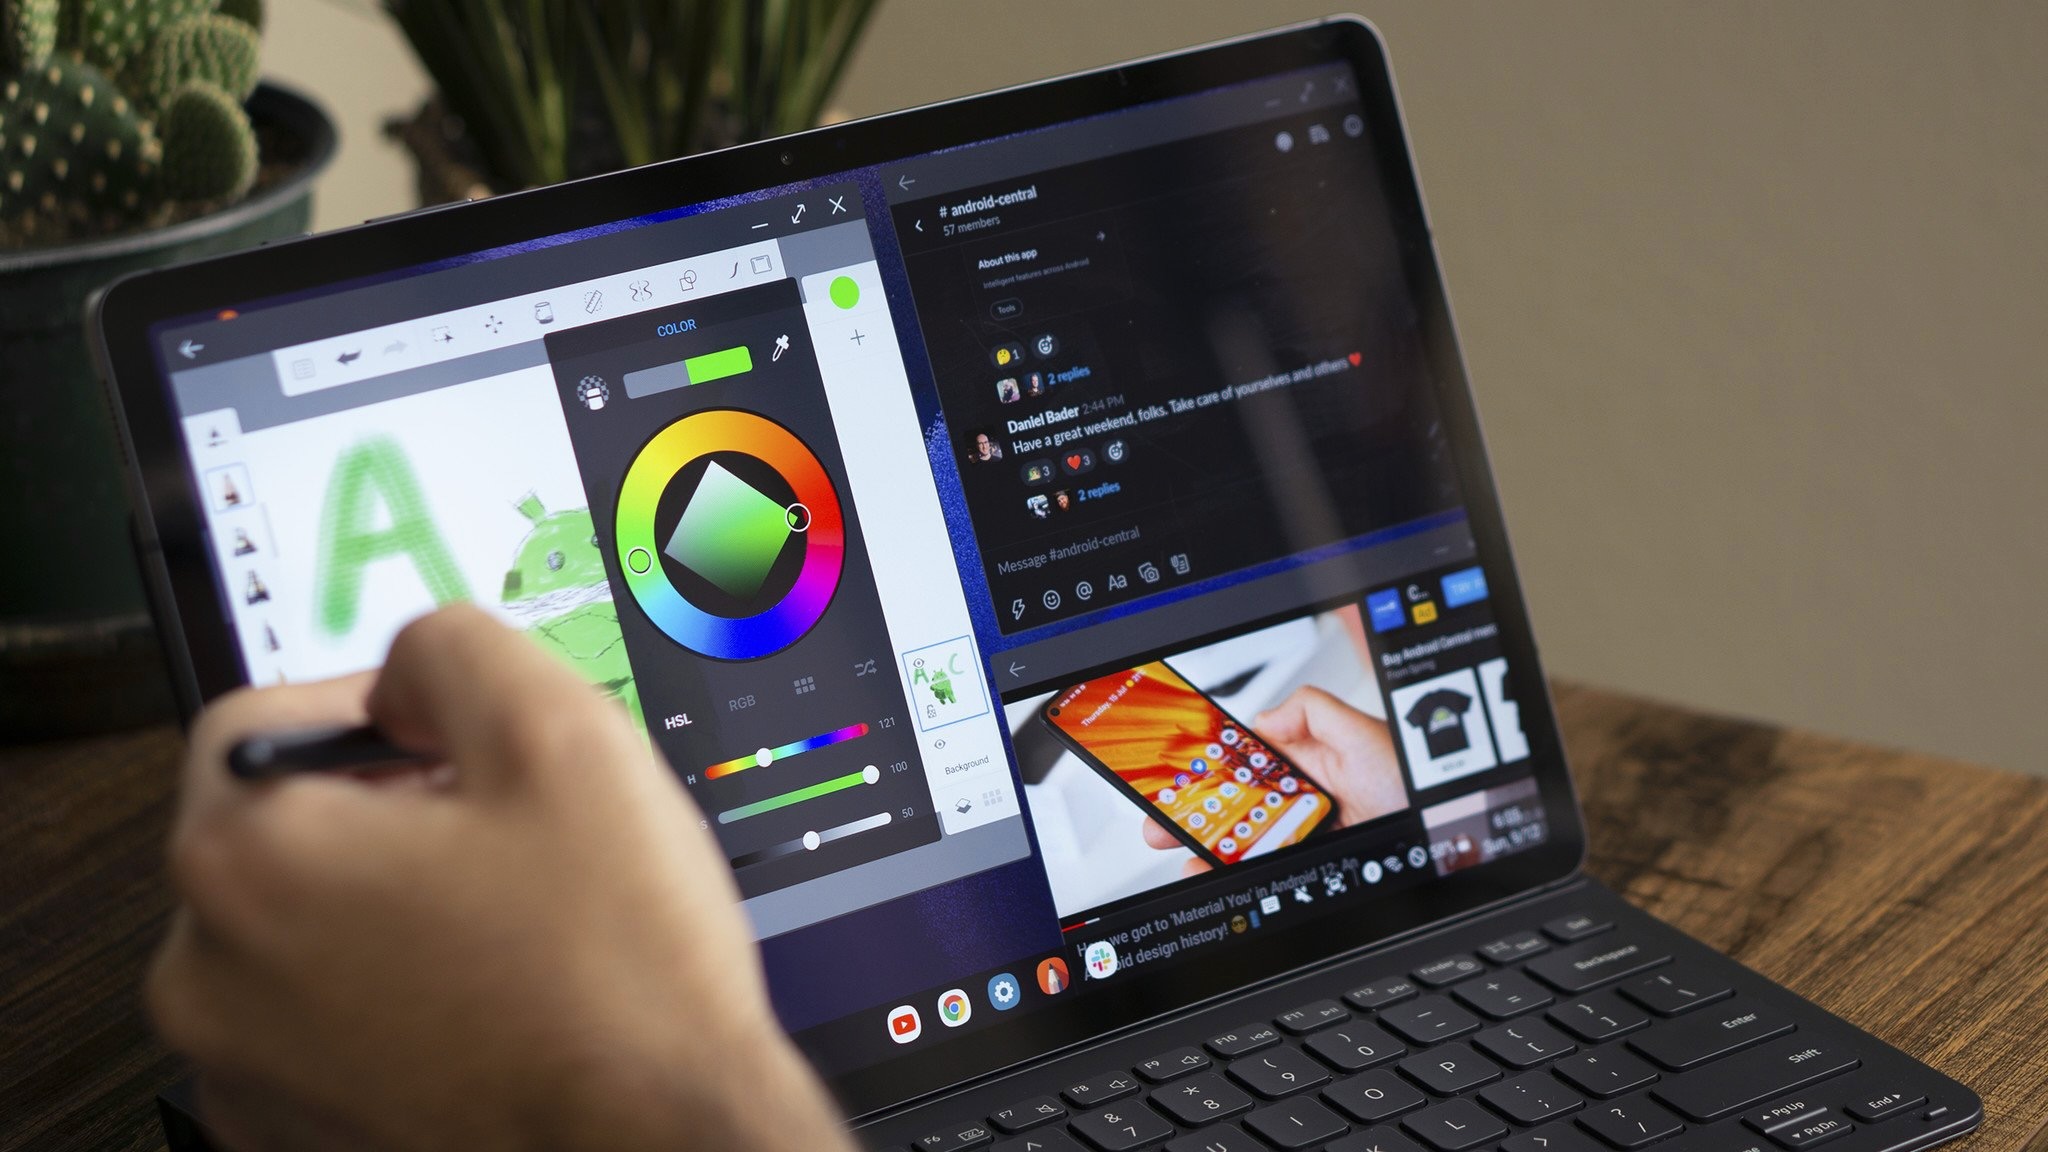Click the fill bucket tool icon

click(x=542, y=302)
